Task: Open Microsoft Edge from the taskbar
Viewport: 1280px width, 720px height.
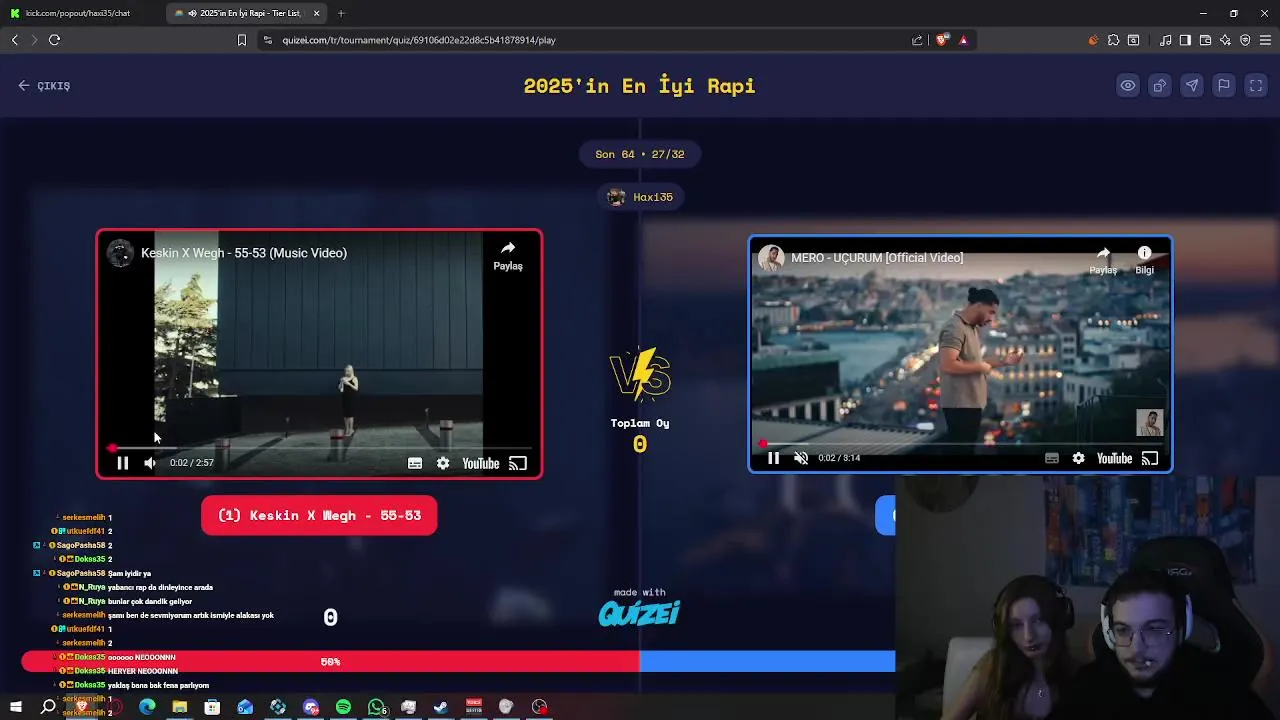Action: coord(147,707)
